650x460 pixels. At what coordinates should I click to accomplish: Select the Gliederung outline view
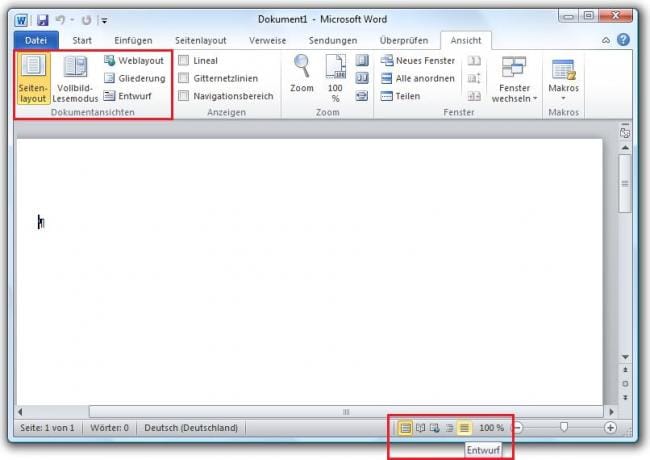point(135,78)
